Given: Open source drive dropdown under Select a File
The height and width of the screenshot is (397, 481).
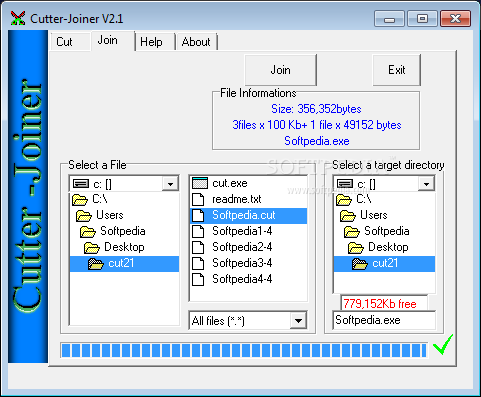Looking at the screenshot, I should point(170,184).
